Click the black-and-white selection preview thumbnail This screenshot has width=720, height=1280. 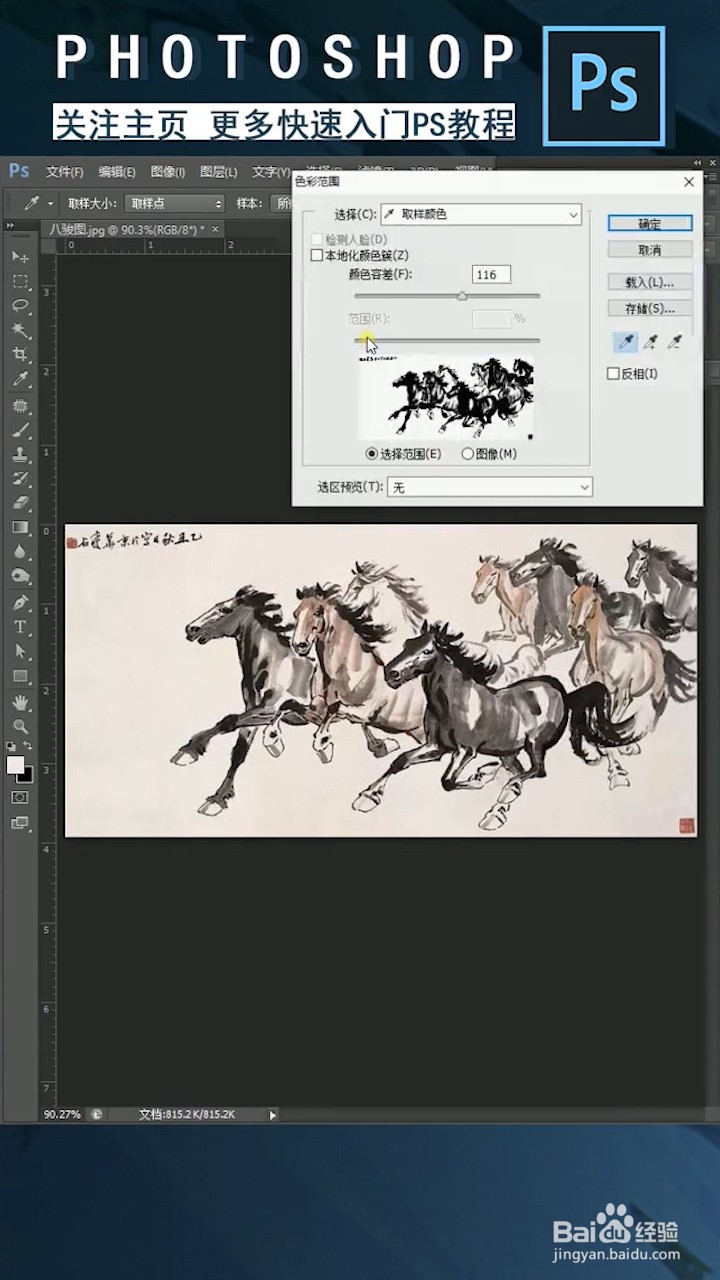coord(446,398)
